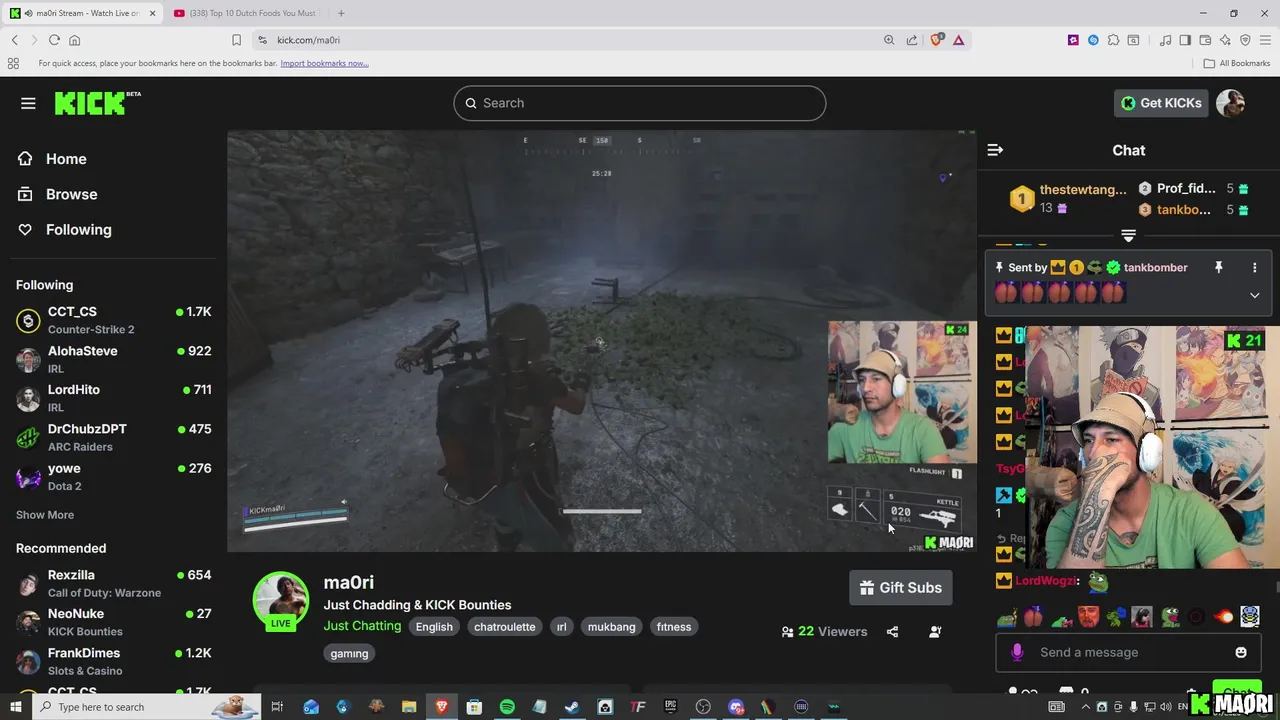Open a new browser tab
The image size is (1280, 720).
pos(341,13)
